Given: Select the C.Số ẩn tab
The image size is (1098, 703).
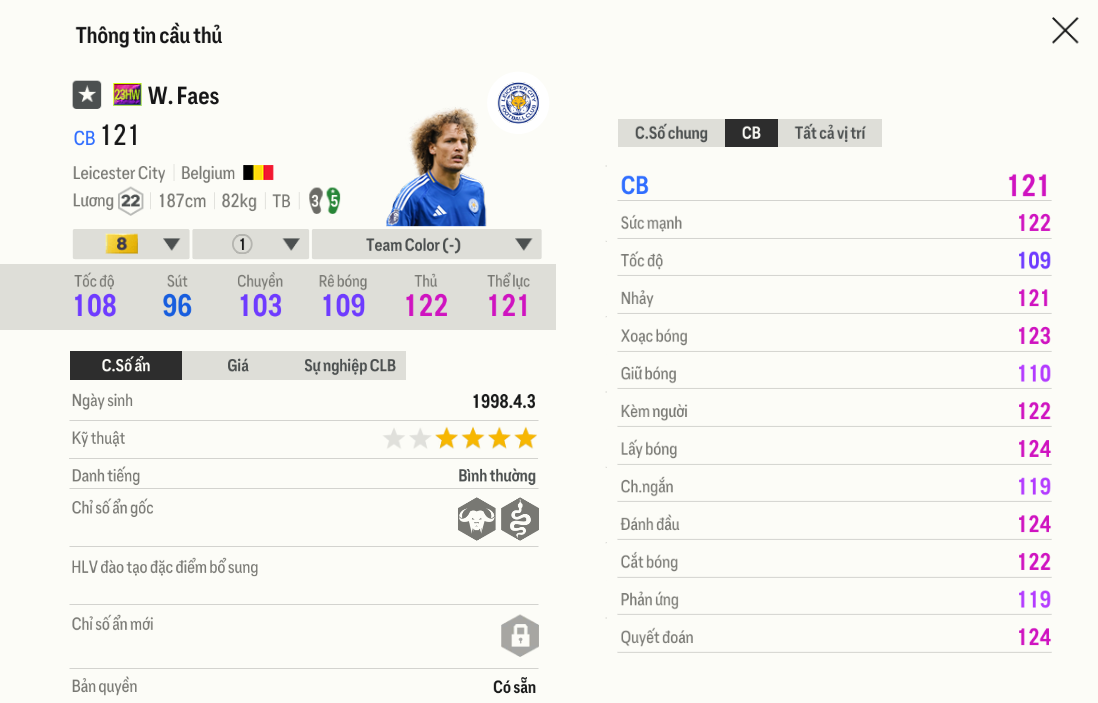Looking at the screenshot, I should (x=126, y=365).
